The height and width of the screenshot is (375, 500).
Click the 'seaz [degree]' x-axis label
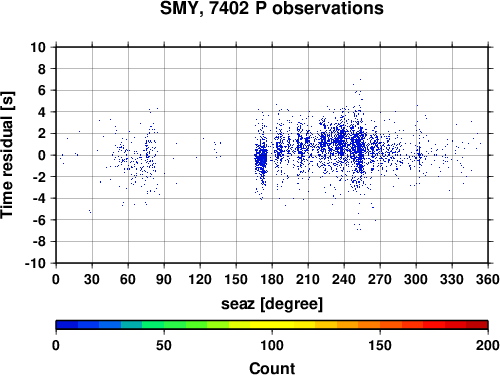272,304
